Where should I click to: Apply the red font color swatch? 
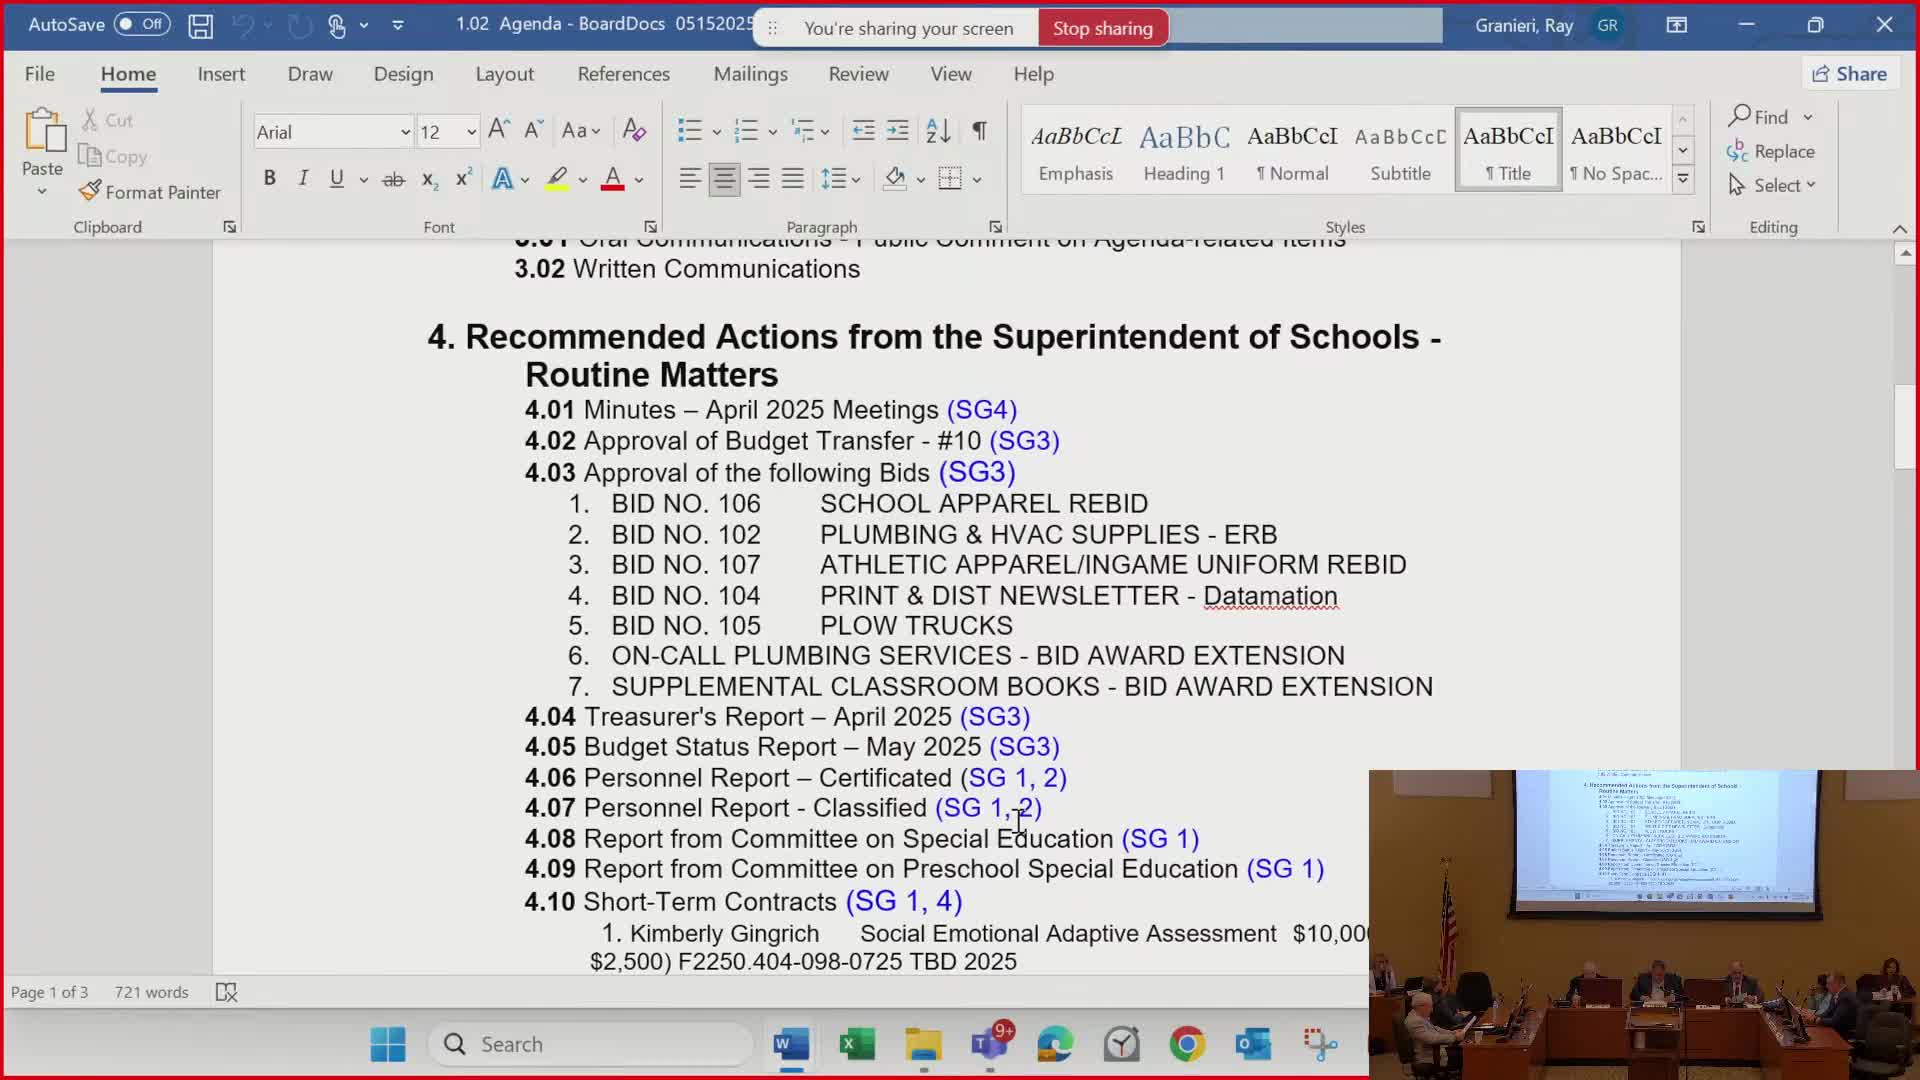click(613, 179)
